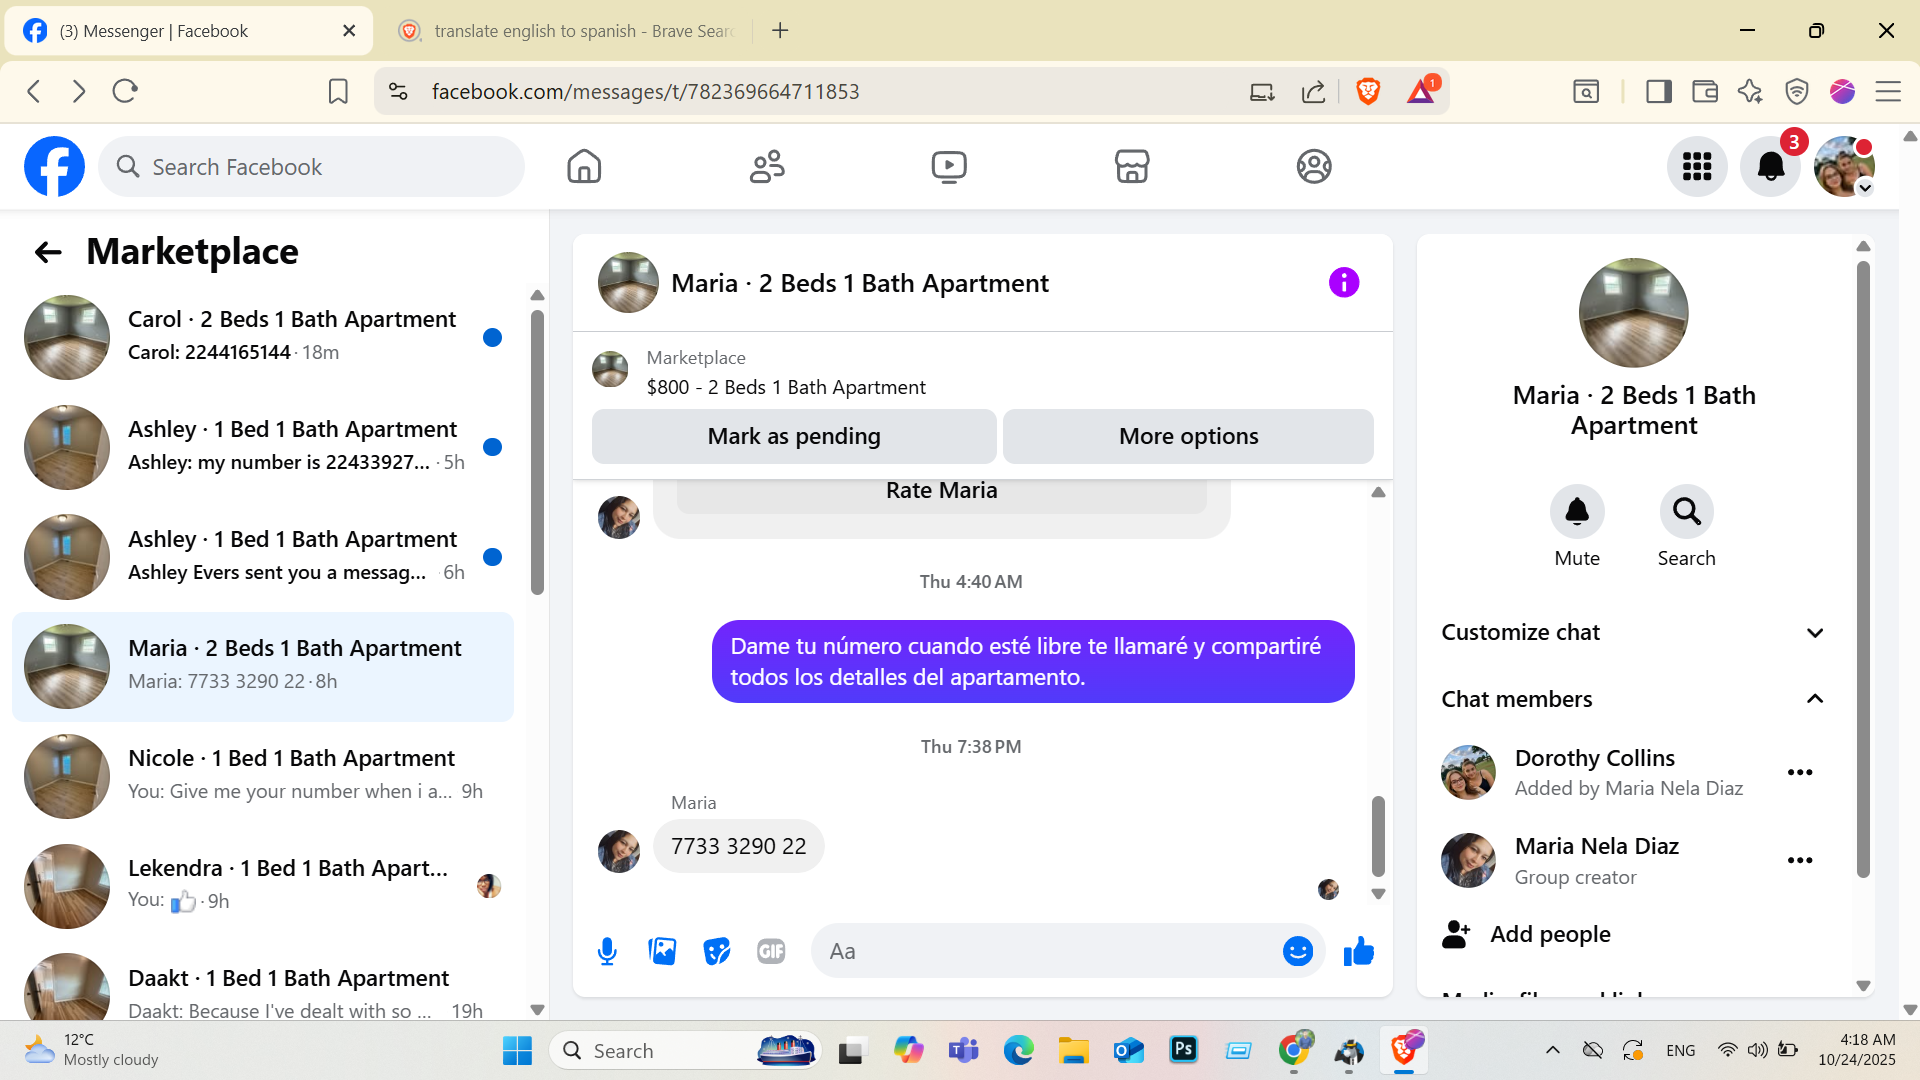Open Facebook home feed icon
The height and width of the screenshot is (1080, 1920).
point(584,166)
